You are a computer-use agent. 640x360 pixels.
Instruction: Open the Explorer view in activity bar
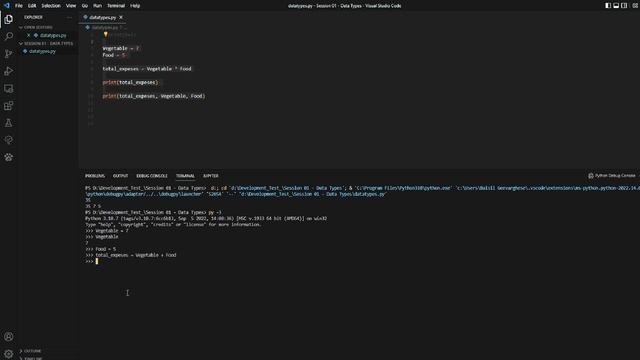point(9,19)
